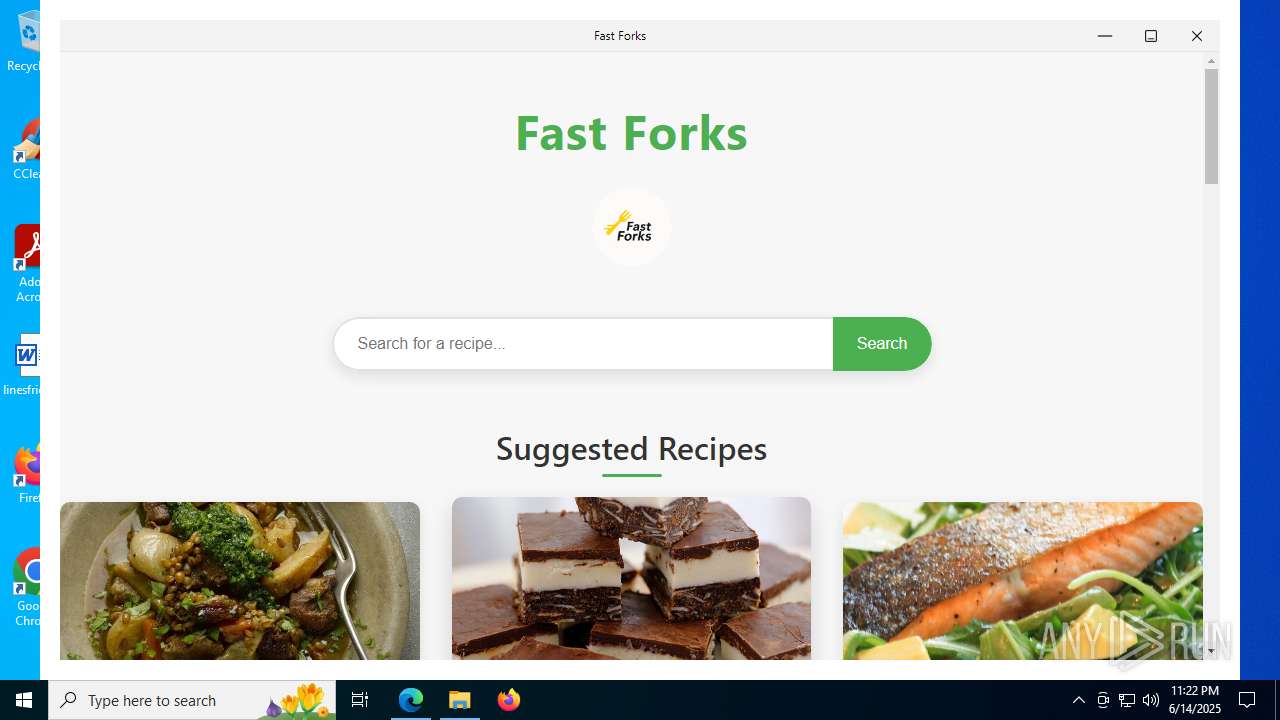1280x720 pixels.
Task: Click the green Search button
Action: coord(882,344)
